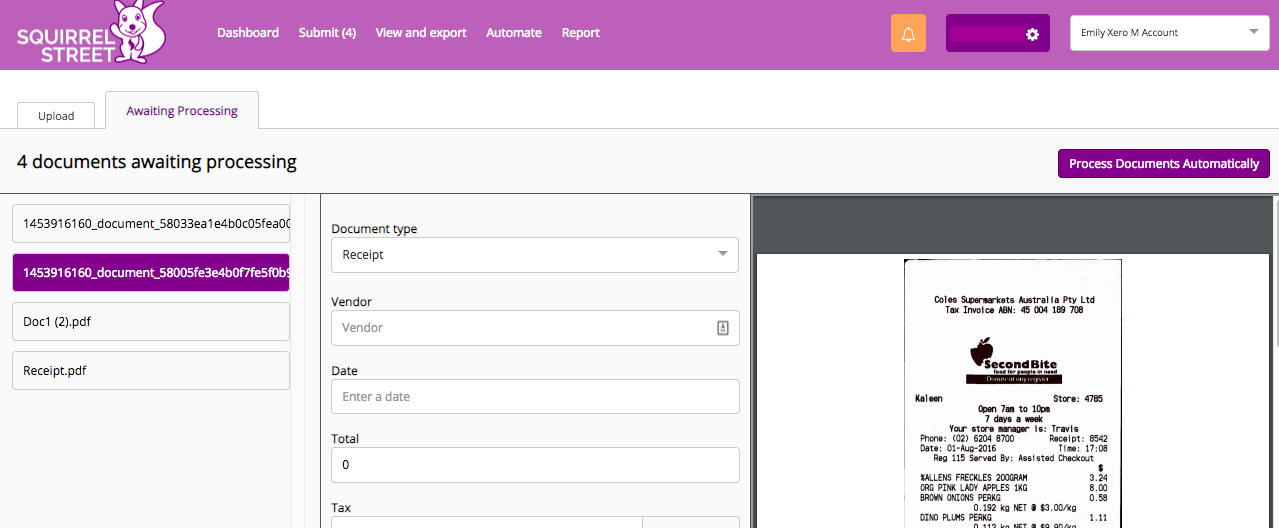Select Receipt.pdf in the list
Image resolution: width=1279 pixels, height=528 pixels.
click(x=151, y=370)
